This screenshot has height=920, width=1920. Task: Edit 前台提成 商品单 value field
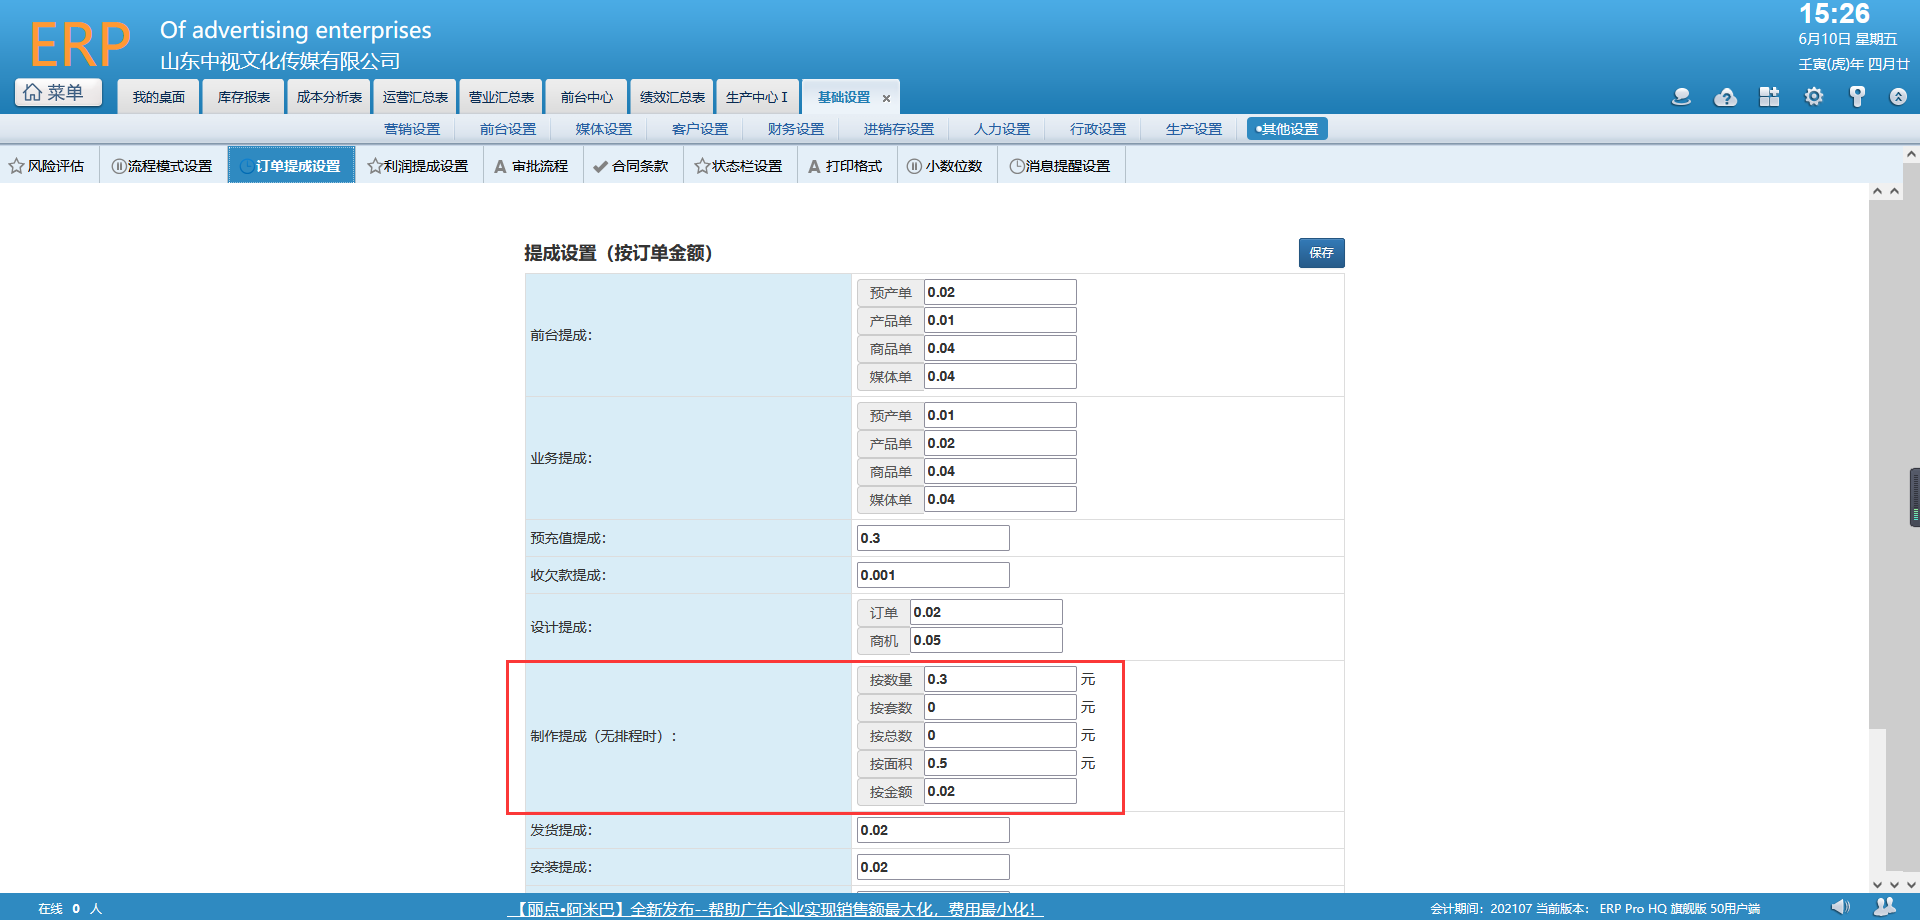click(x=1000, y=348)
